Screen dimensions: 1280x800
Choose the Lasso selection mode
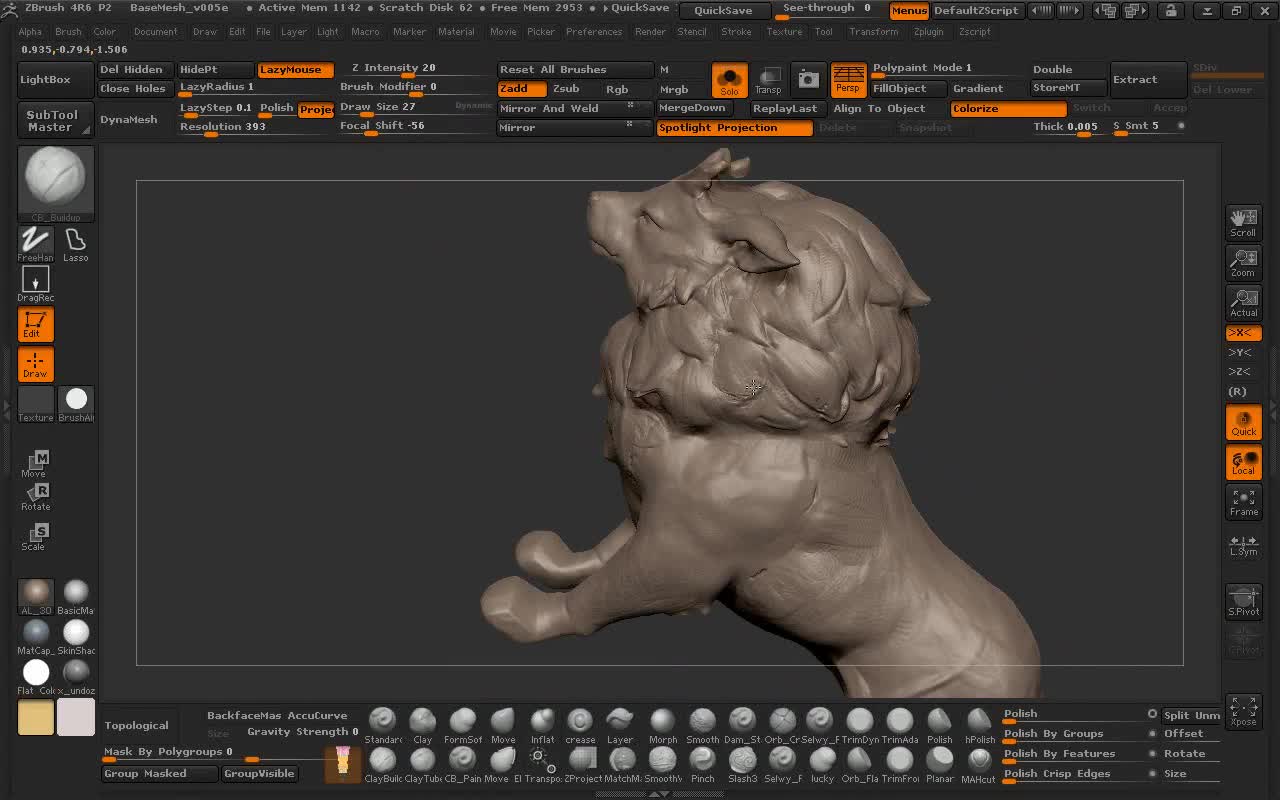tap(76, 244)
